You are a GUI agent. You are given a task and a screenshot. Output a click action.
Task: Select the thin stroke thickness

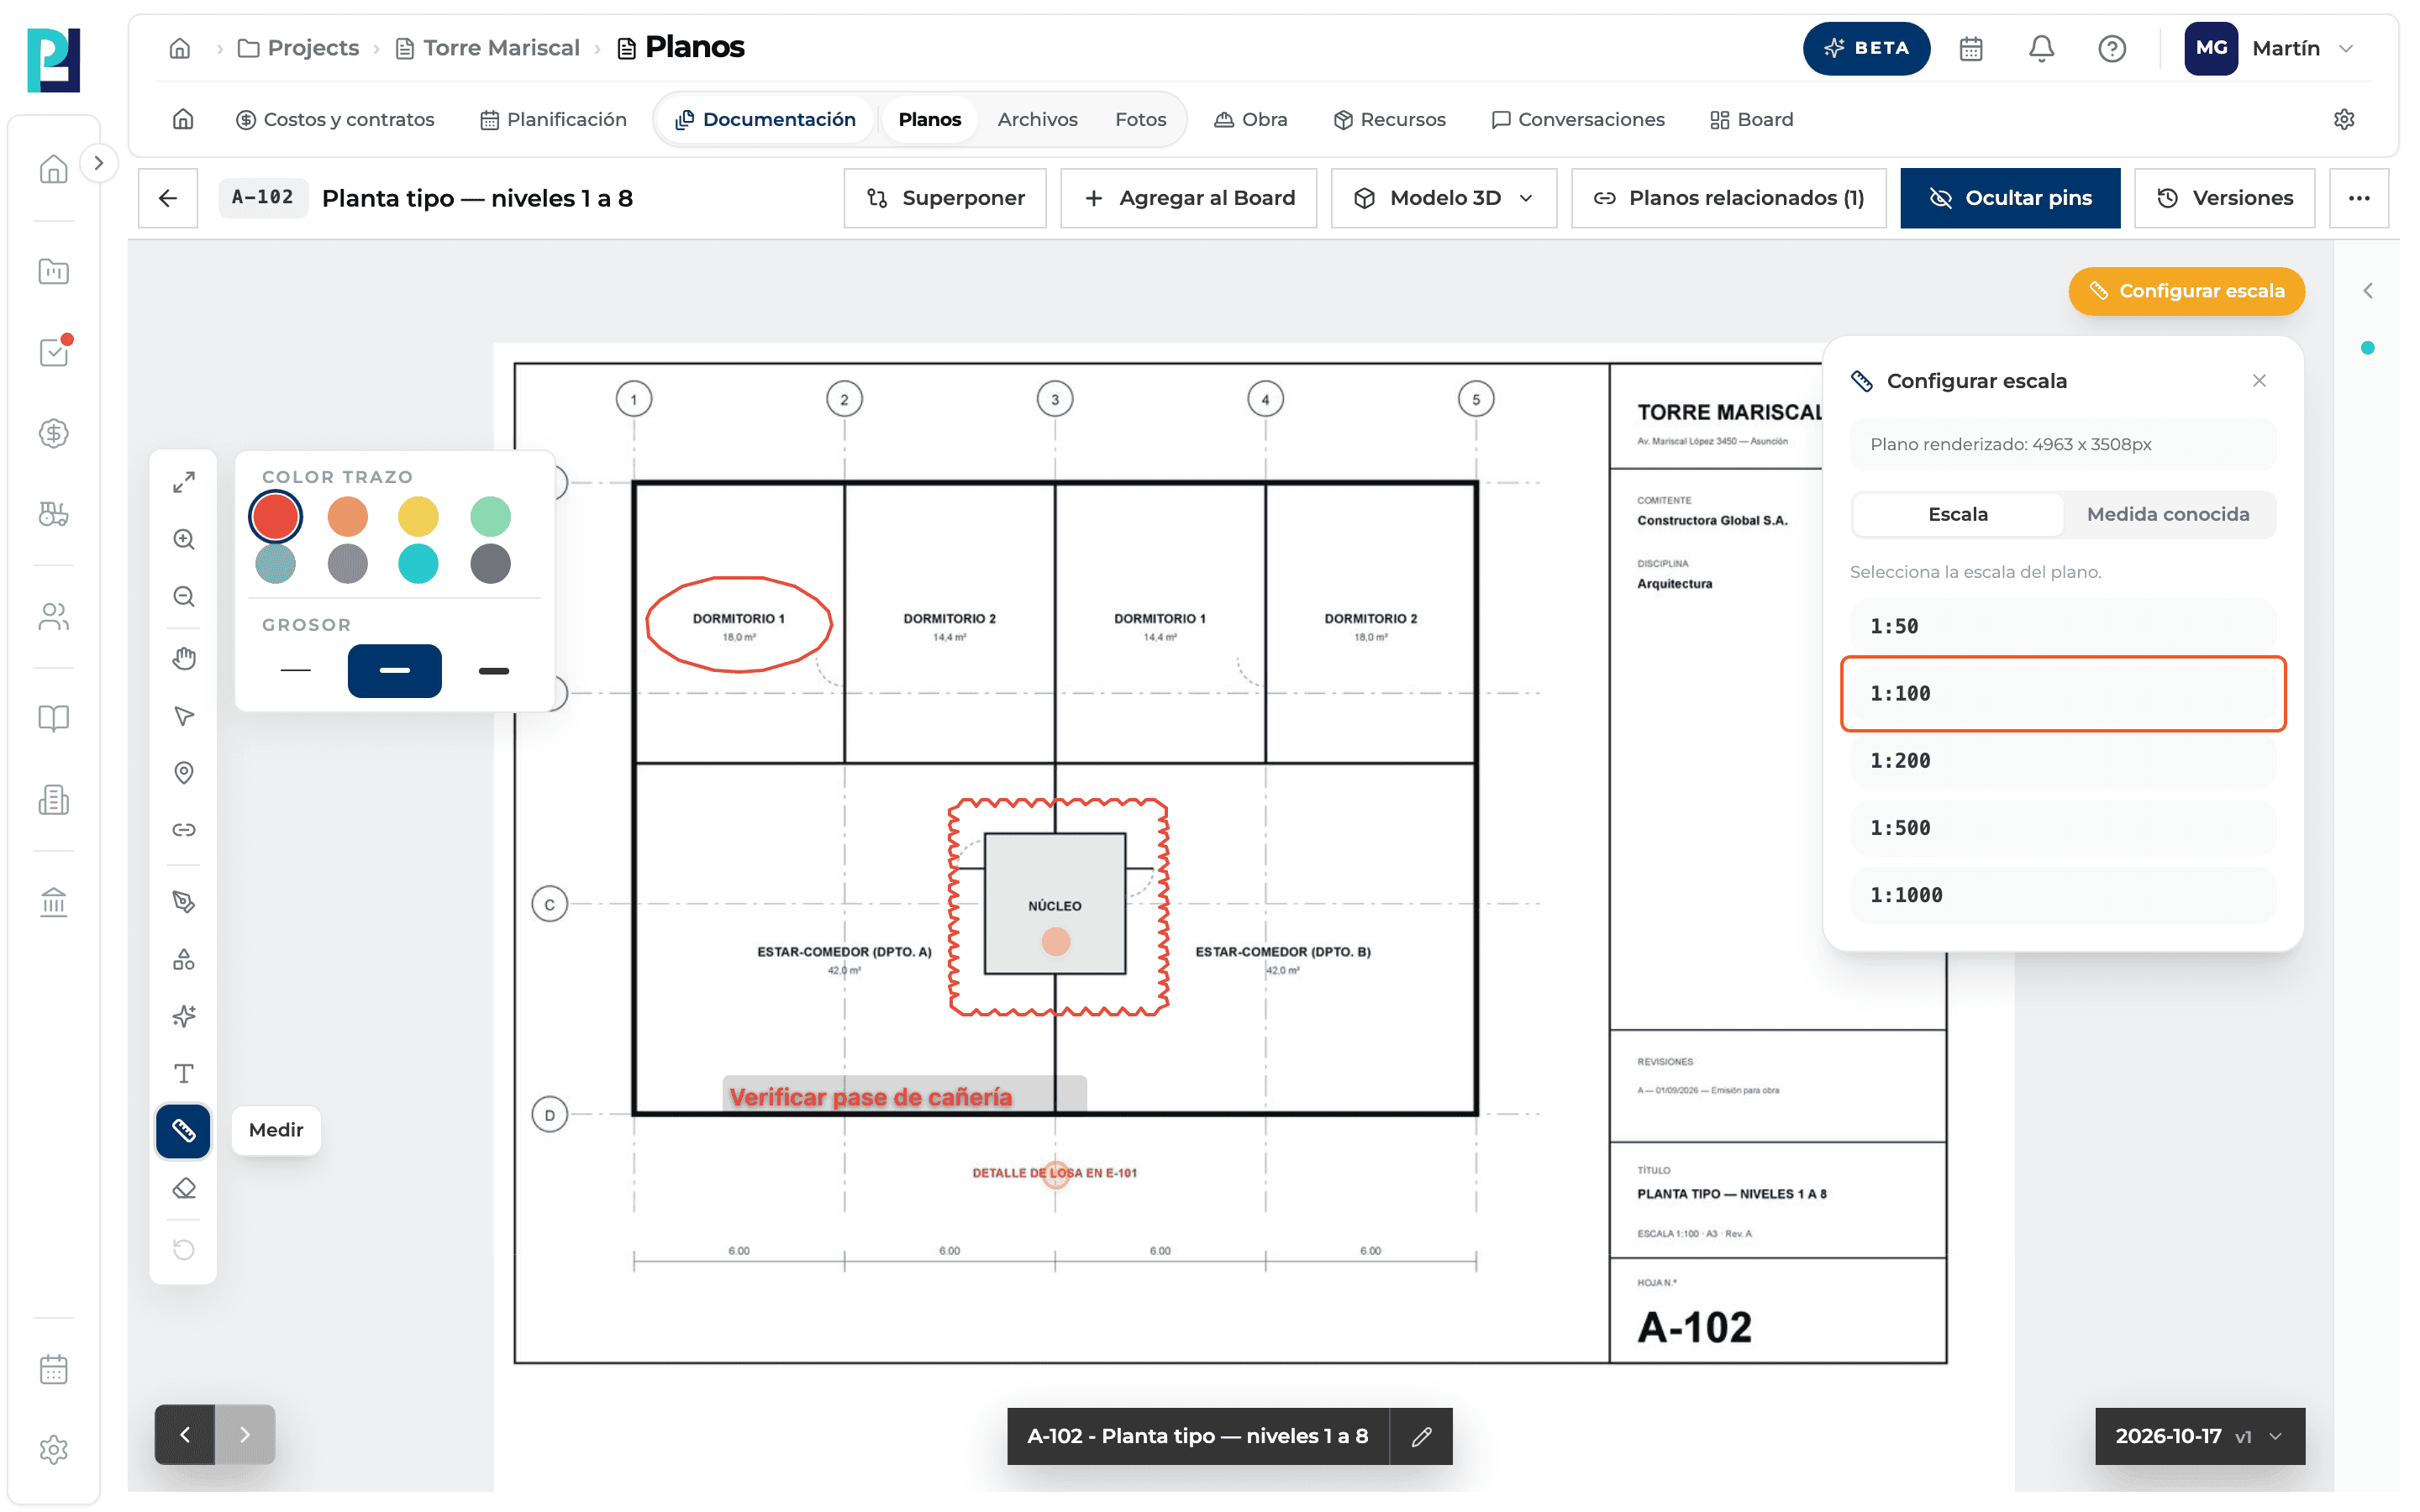296,670
